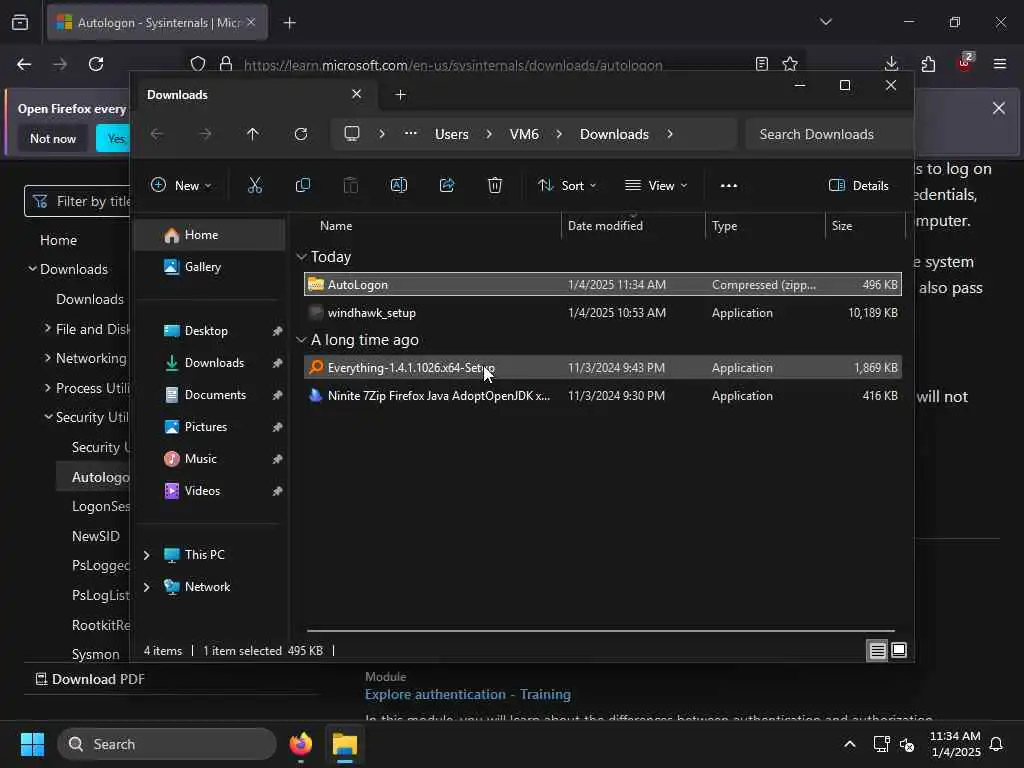Screen dimensions: 1024x768
Task: Open Explore authentication - Training link
Action: (x=468, y=694)
